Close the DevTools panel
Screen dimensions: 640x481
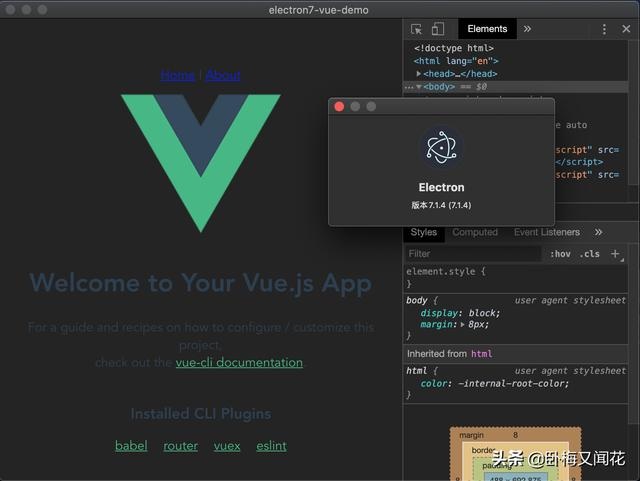coord(626,29)
